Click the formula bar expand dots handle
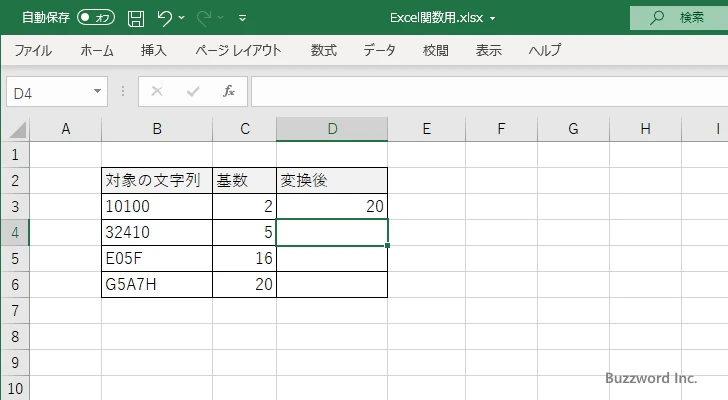Image resolution: width=728 pixels, height=400 pixels. point(123,91)
